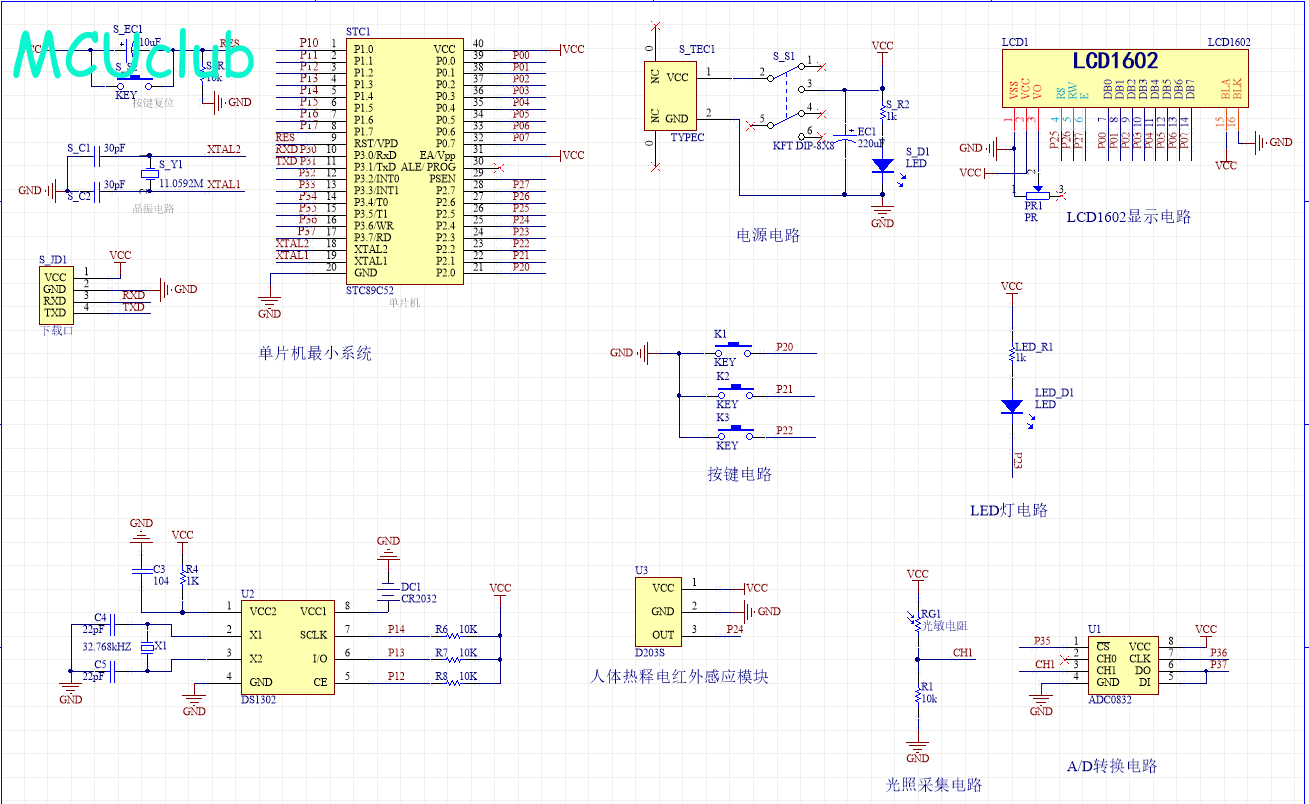Click the MCUclub logo text
Viewport: 1309px width, 804px height.
(135, 57)
